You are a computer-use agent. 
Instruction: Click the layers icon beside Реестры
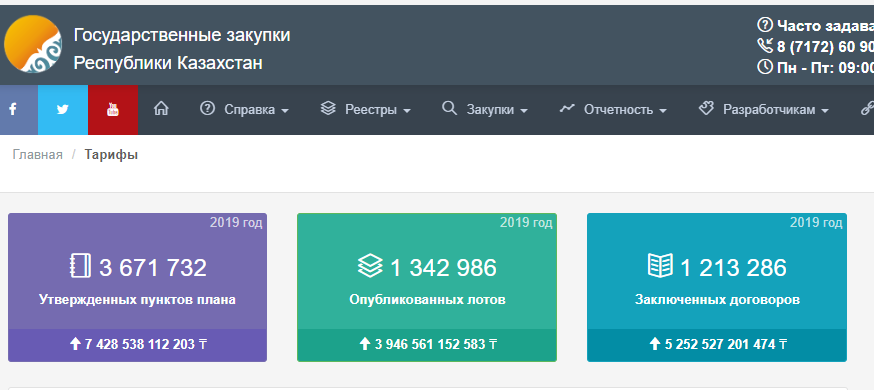[328, 109]
